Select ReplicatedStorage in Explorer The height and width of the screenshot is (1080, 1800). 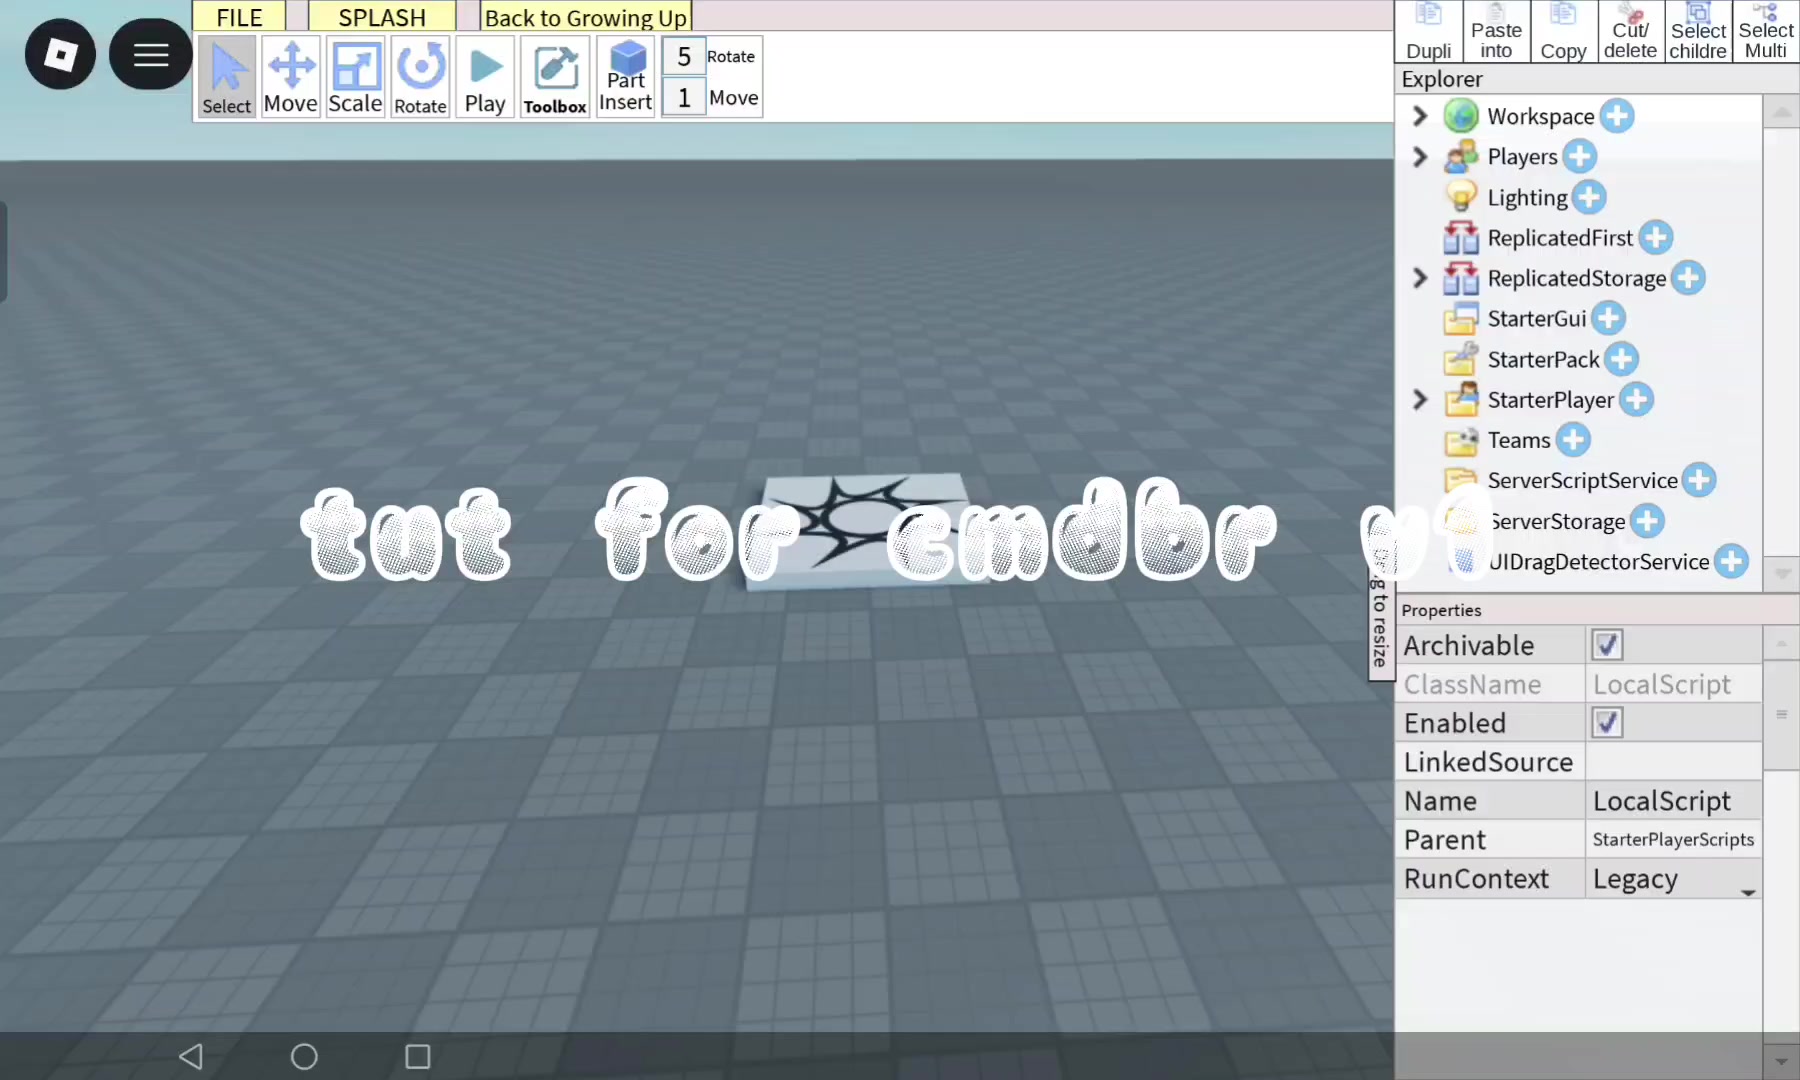click(x=1577, y=278)
